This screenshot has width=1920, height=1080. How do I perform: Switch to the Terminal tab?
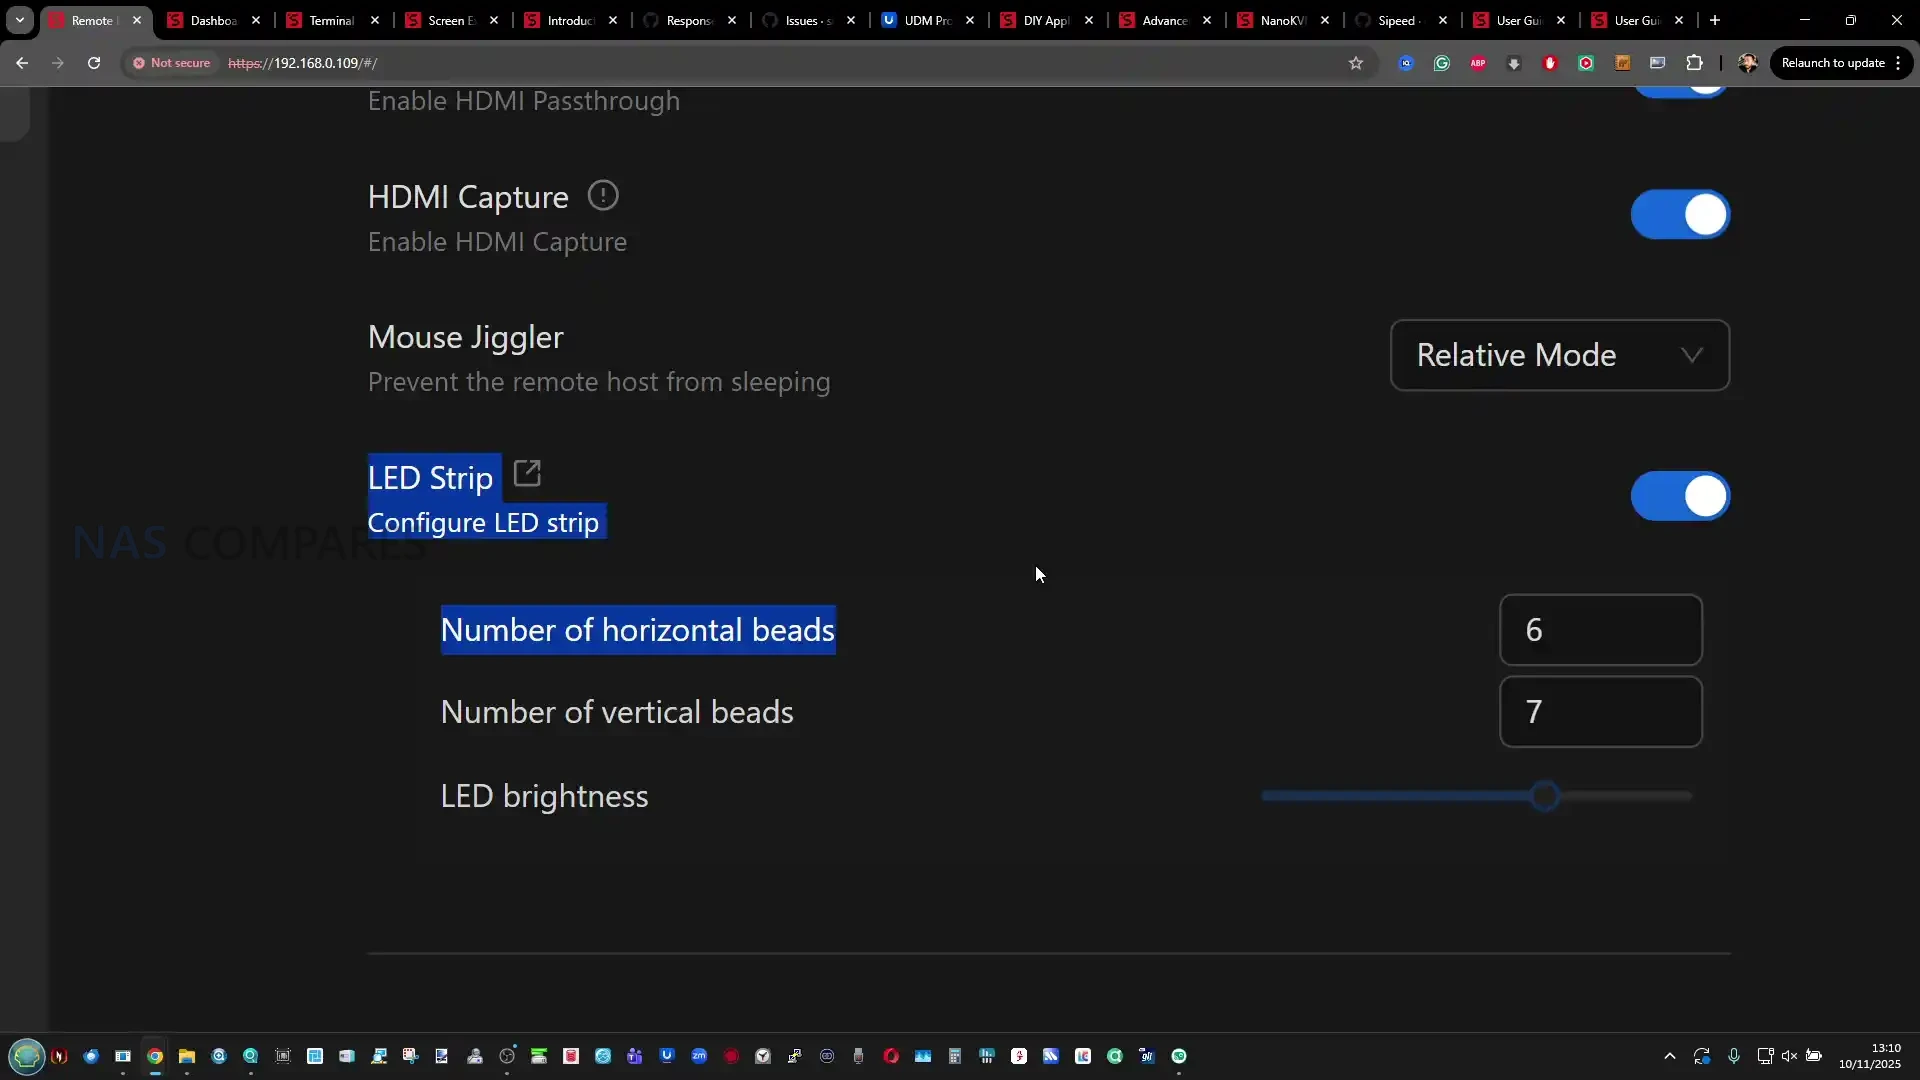[330, 20]
